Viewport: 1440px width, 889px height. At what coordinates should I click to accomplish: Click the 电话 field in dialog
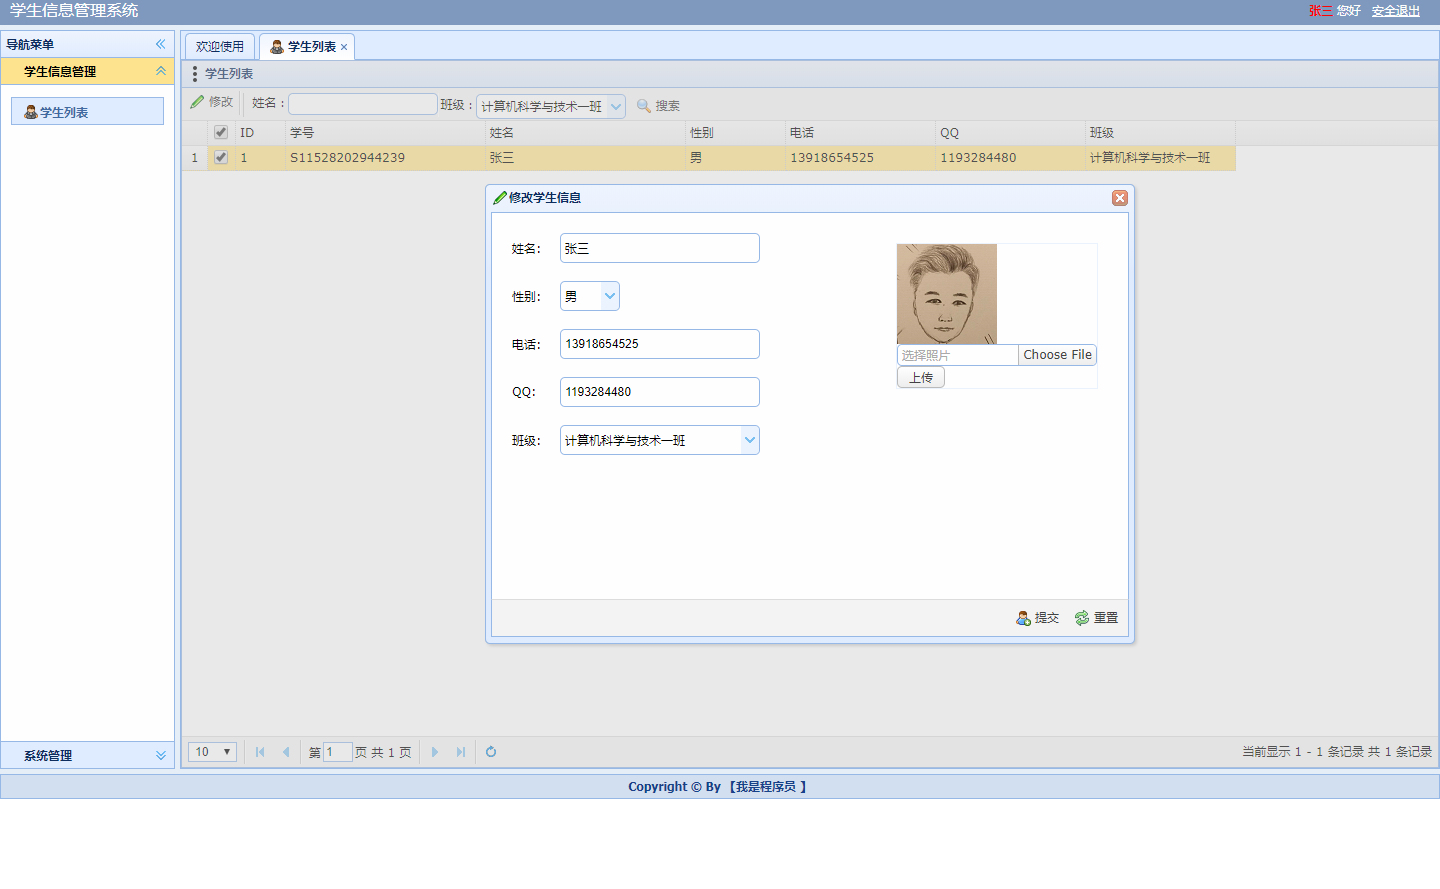[x=660, y=344]
